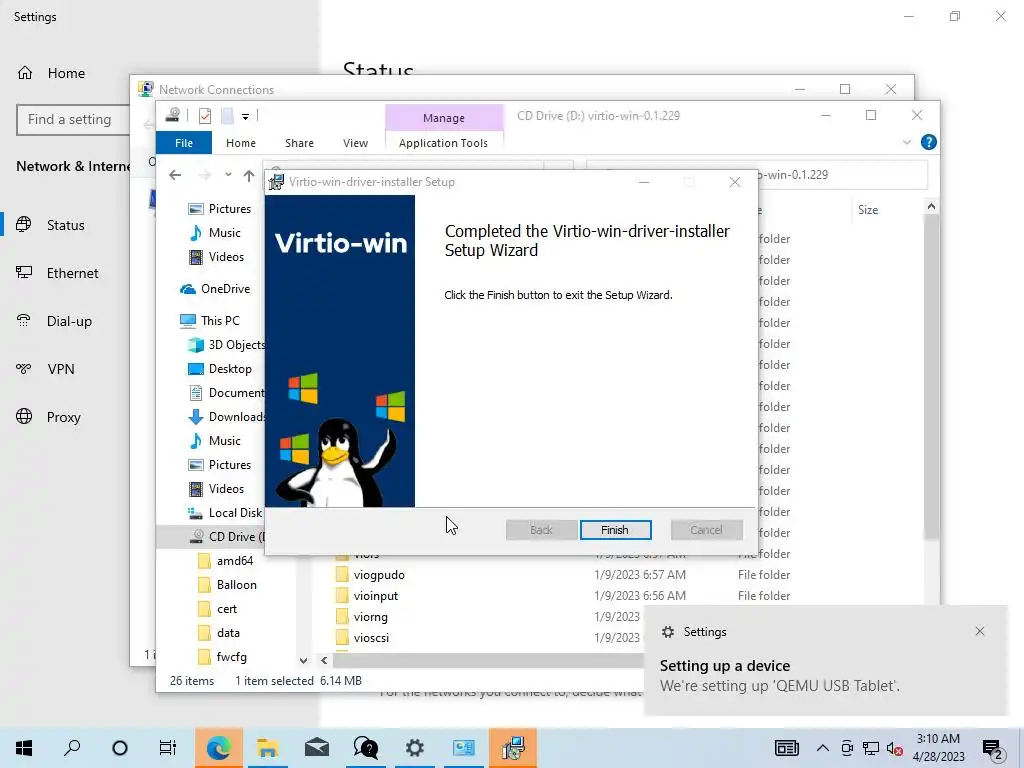Click Finish to exit the Setup Wizard
Image resolution: width=1024 pixels, height=768 pixels.
[x=615, y=530]
